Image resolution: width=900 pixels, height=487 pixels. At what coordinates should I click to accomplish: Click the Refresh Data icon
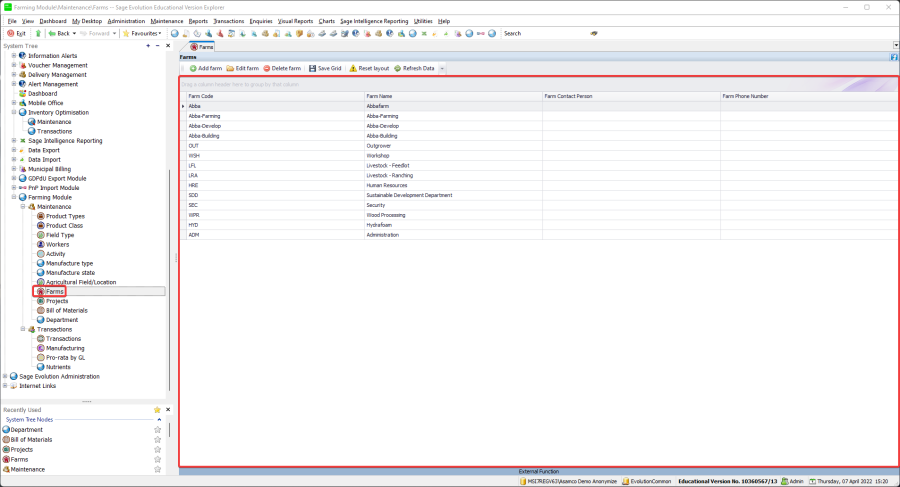(397, 68)
